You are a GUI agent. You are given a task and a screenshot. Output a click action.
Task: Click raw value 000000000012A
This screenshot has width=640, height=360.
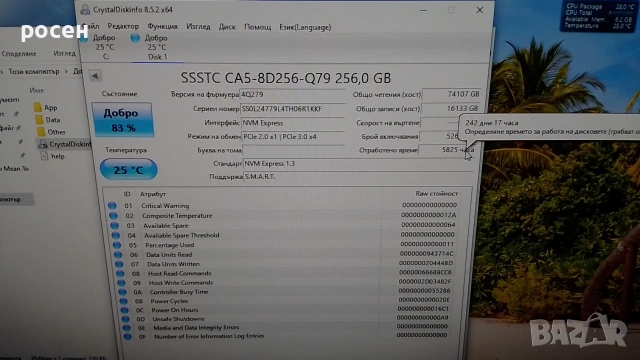pos(429,215)
